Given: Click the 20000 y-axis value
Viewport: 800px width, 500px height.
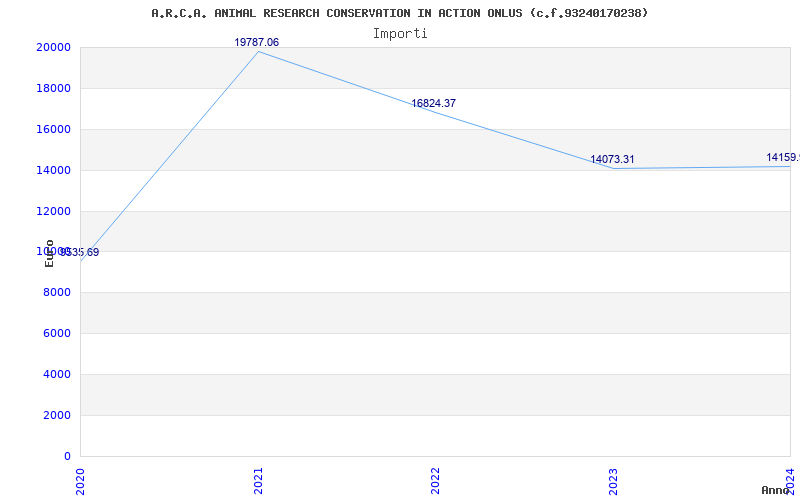Looking at the screenshot, I should click(x=53, y=47).
